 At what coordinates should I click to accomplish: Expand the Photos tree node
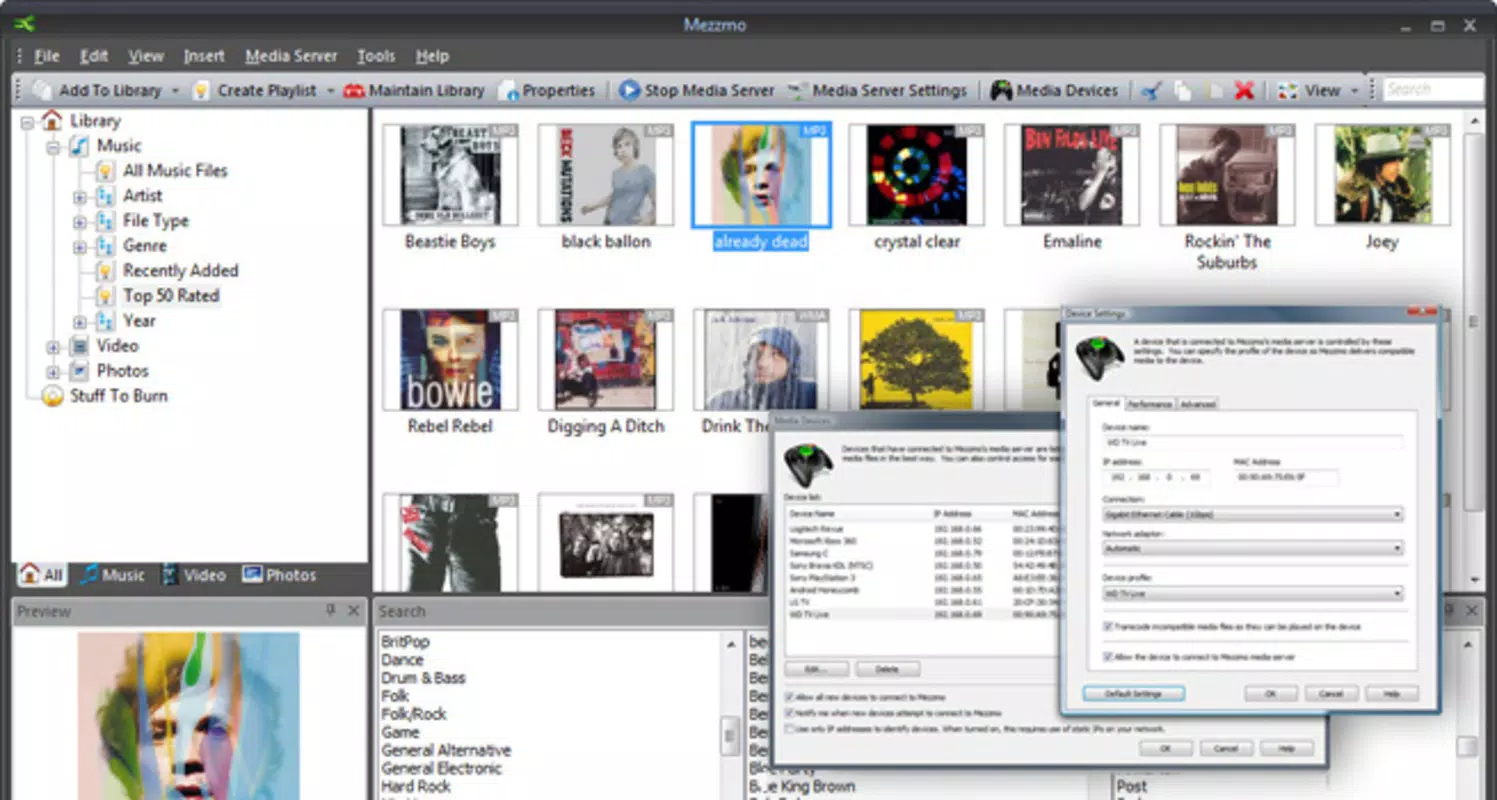pyautogui.click(x=53, y=372)
